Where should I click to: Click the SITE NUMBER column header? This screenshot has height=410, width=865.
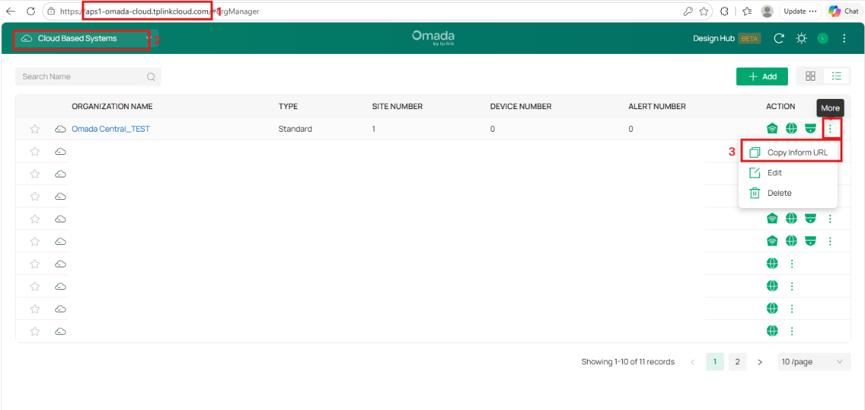click(397, 107)
